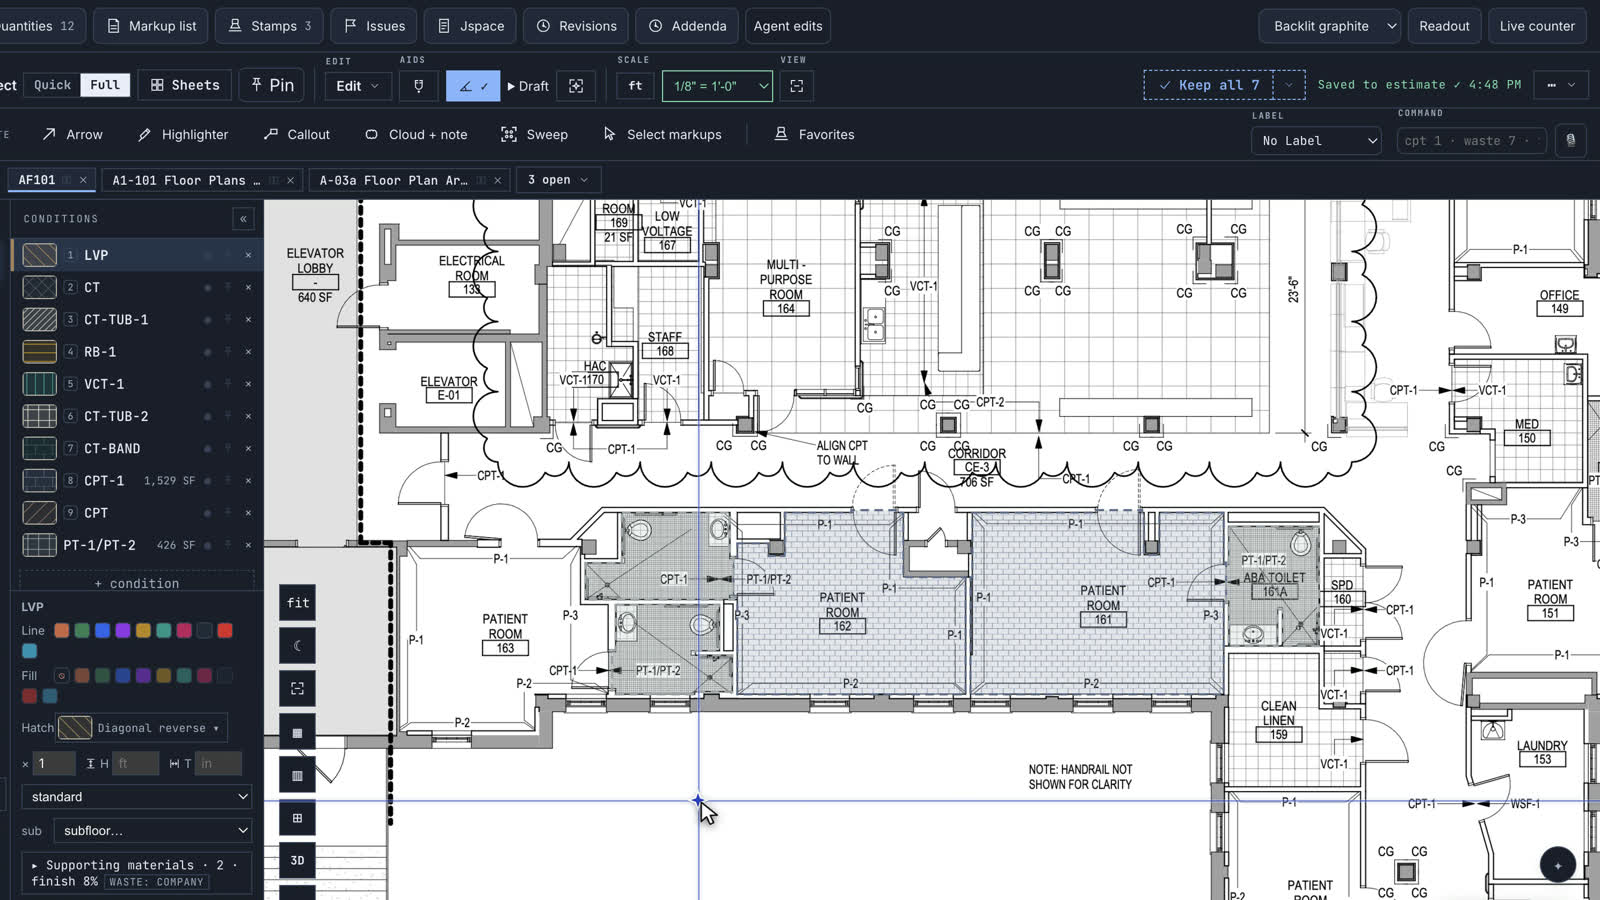Toggle Draft mode
1600x900 pixels.
pyautogui.click(x=528, y=86)
